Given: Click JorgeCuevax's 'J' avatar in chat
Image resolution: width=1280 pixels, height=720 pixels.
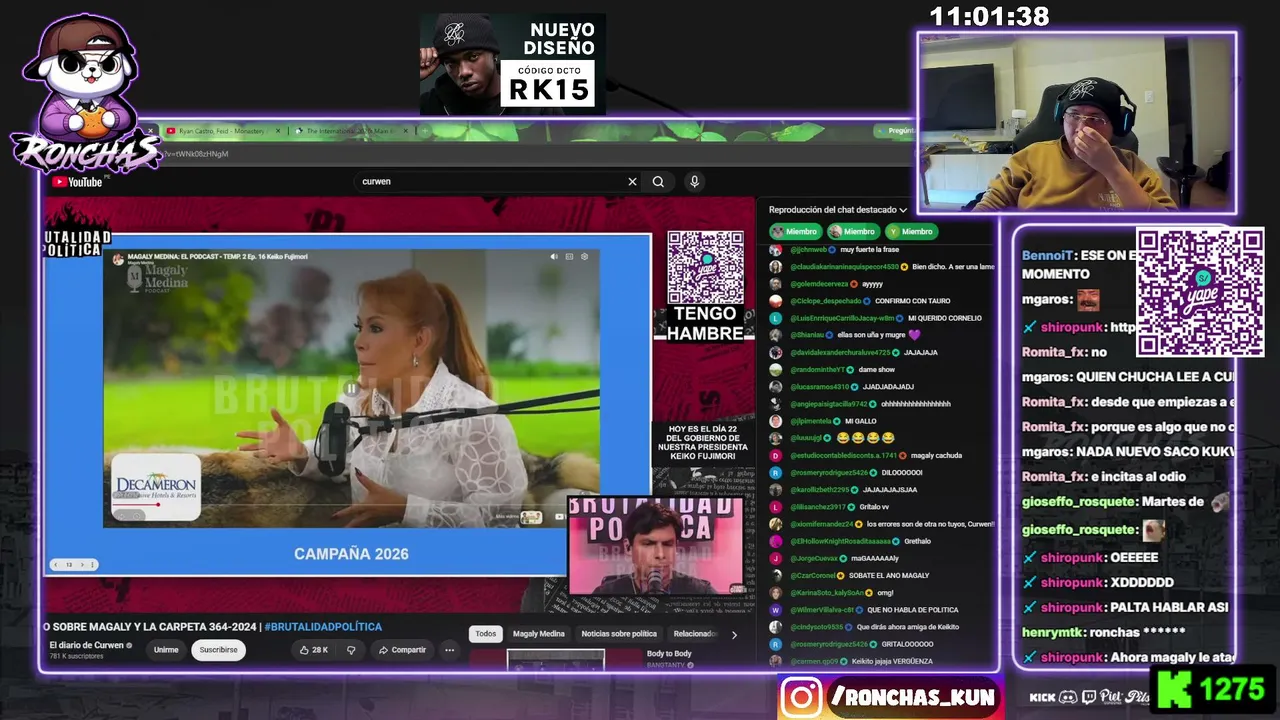Looking at the screenshot, I should [x=775, y=558].
